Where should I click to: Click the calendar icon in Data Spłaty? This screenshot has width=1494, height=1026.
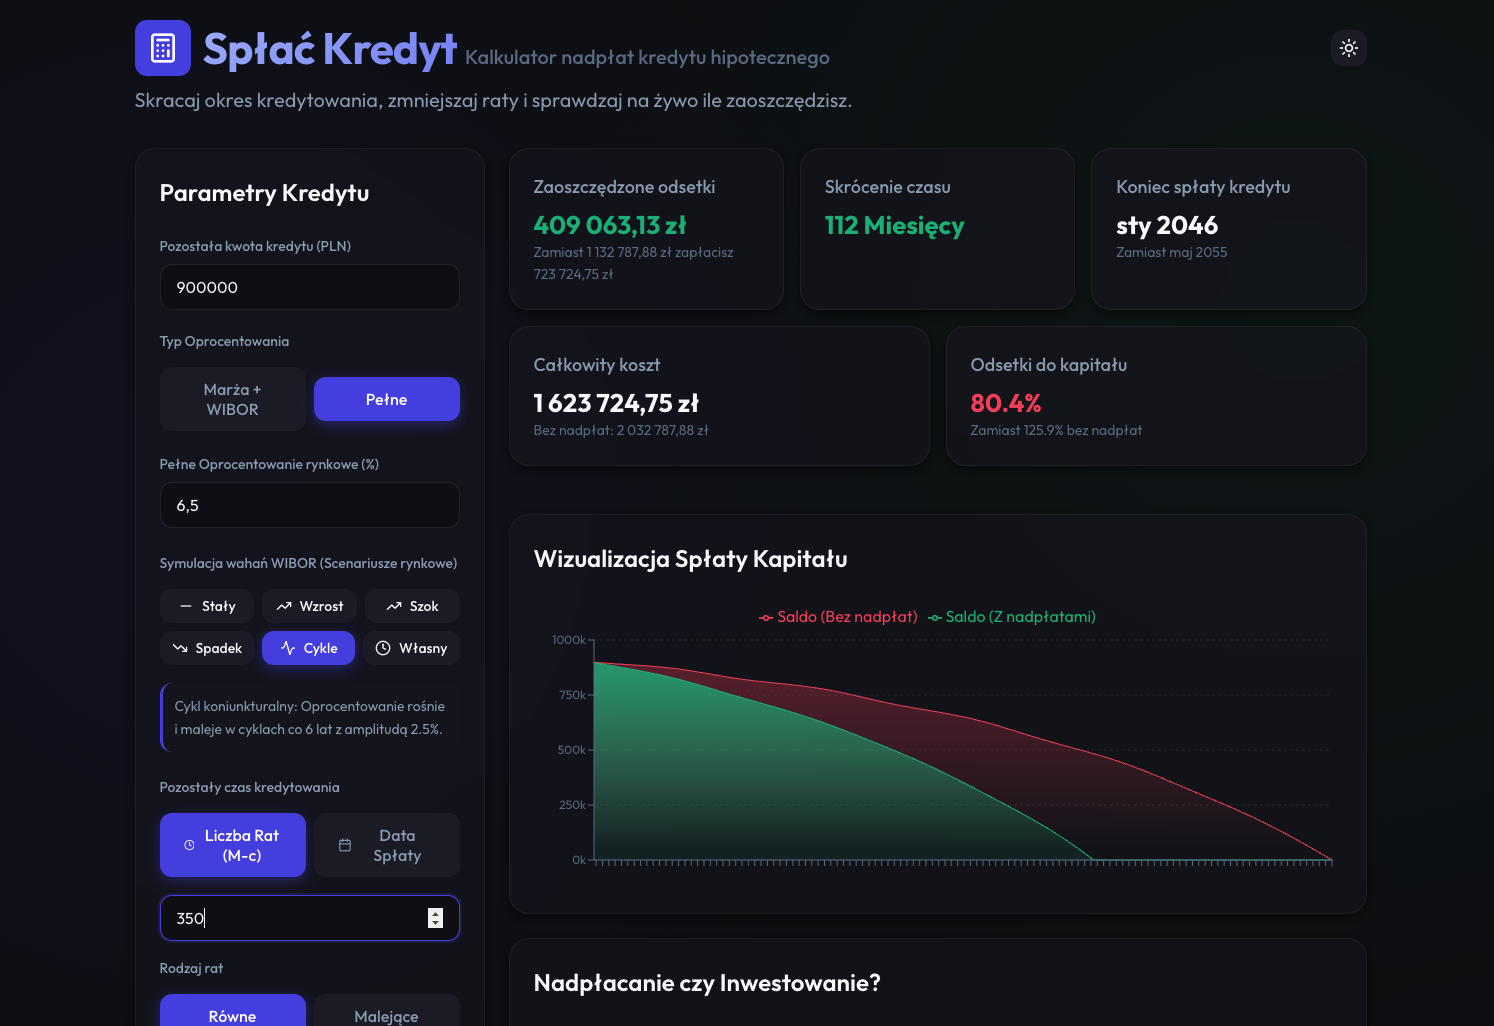(x=345, y=846)
